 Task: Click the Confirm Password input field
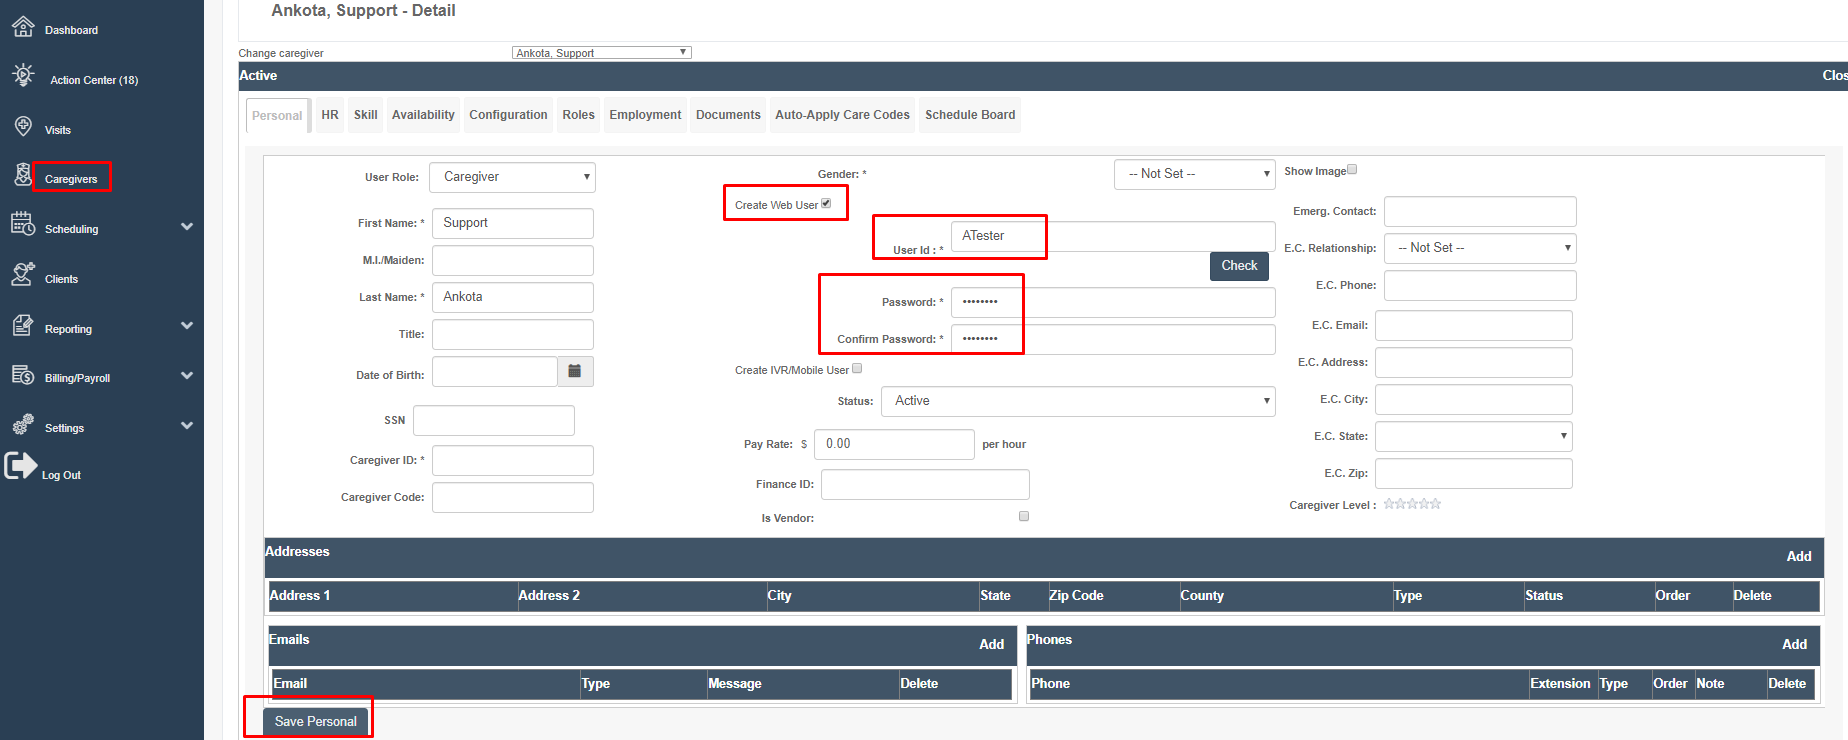click(1113, 339)
